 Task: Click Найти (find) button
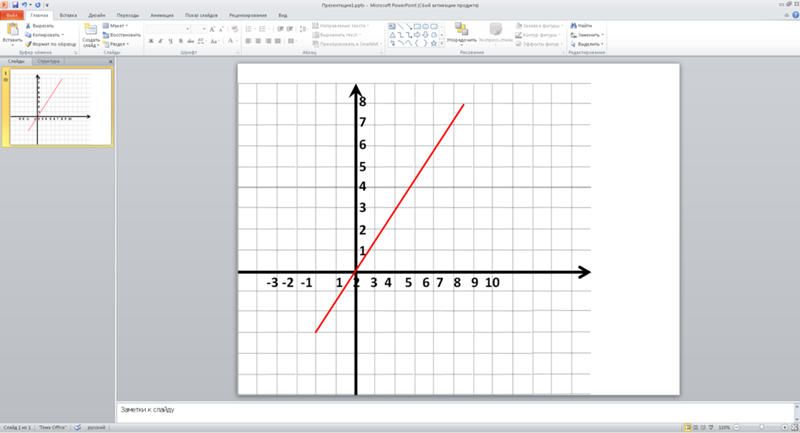point(581,26)
